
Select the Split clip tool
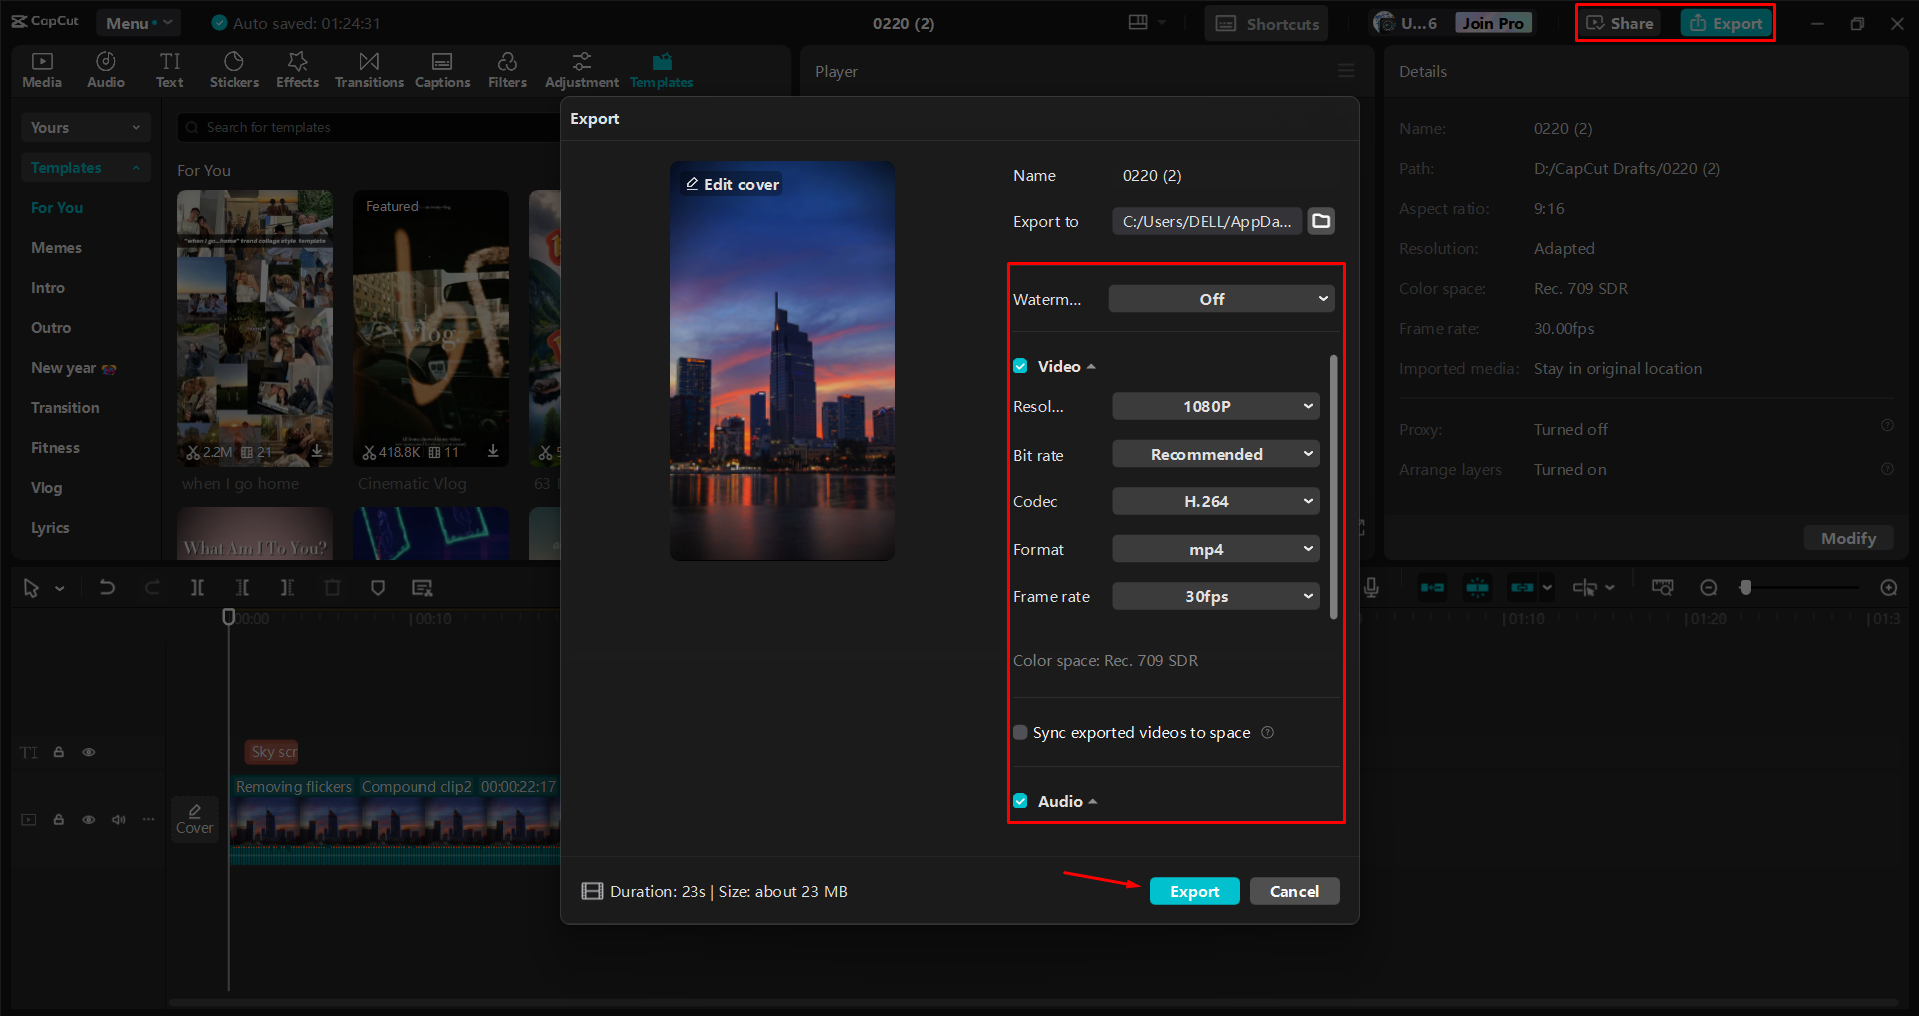point(197,587)
